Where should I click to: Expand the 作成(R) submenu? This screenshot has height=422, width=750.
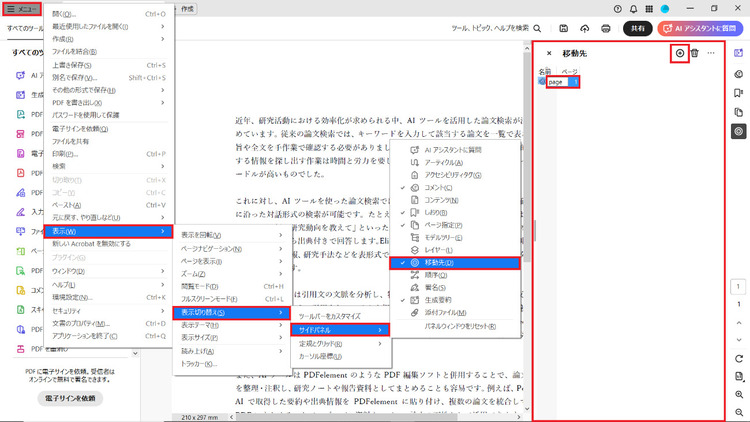tap(109, 39)
